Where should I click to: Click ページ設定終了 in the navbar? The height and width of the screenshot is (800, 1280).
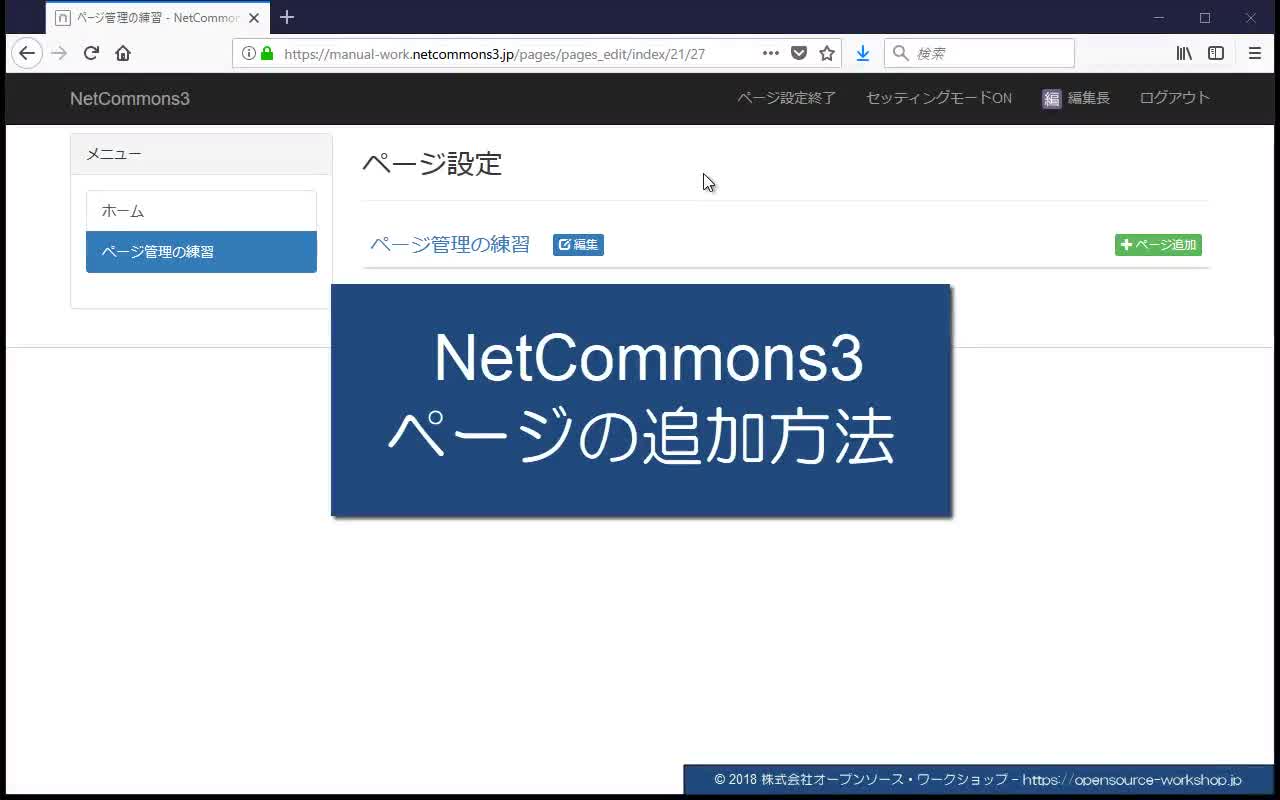coord(787,98)
